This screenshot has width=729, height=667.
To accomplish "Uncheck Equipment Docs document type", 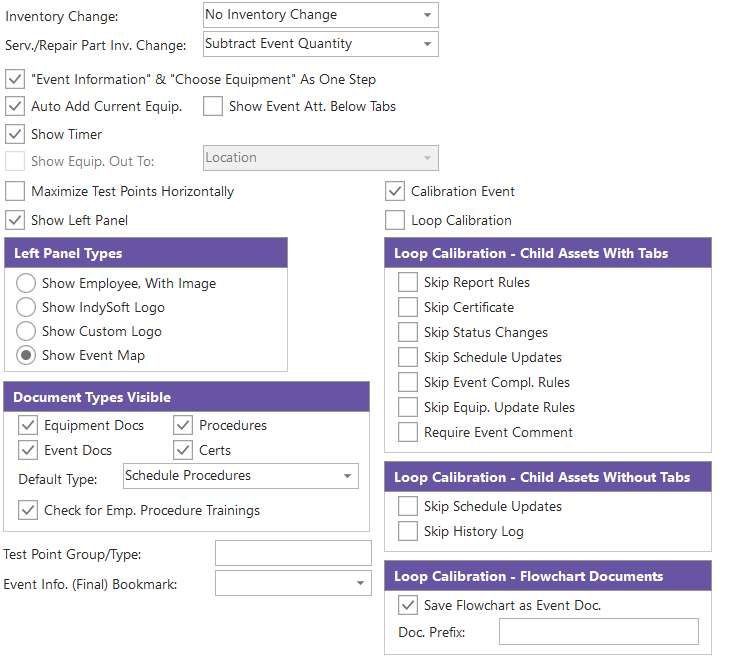I will click(28, 425).
